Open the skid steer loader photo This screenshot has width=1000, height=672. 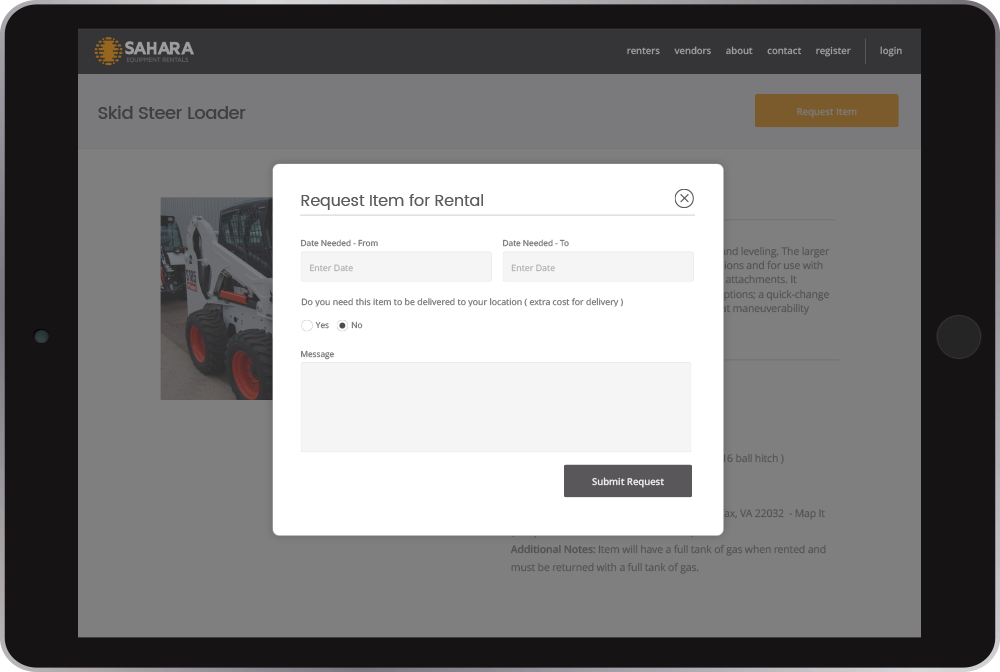point(216,298)
